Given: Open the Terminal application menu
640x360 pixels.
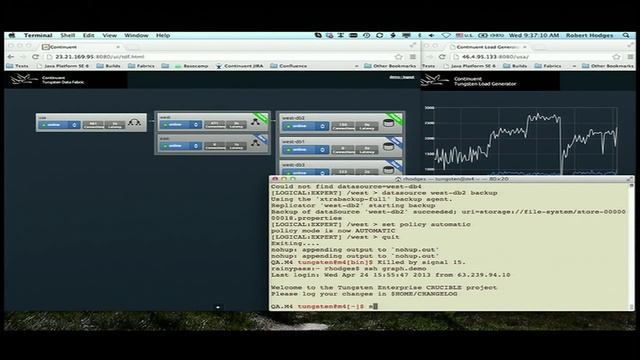Looking at the screenshot, I should click(x=38, y=36).
